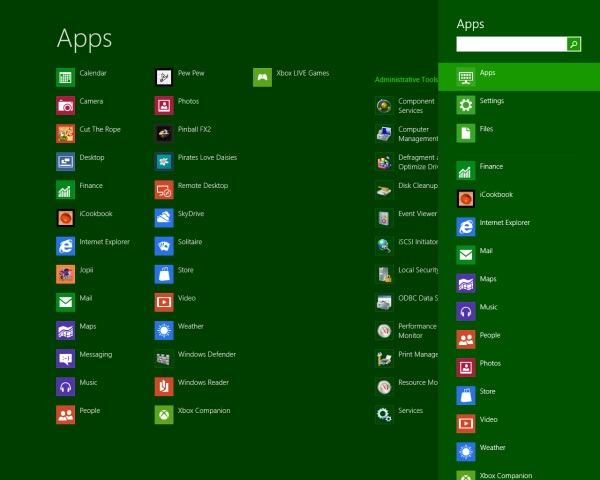Open the Desktop tile icon in apps list

65,162
